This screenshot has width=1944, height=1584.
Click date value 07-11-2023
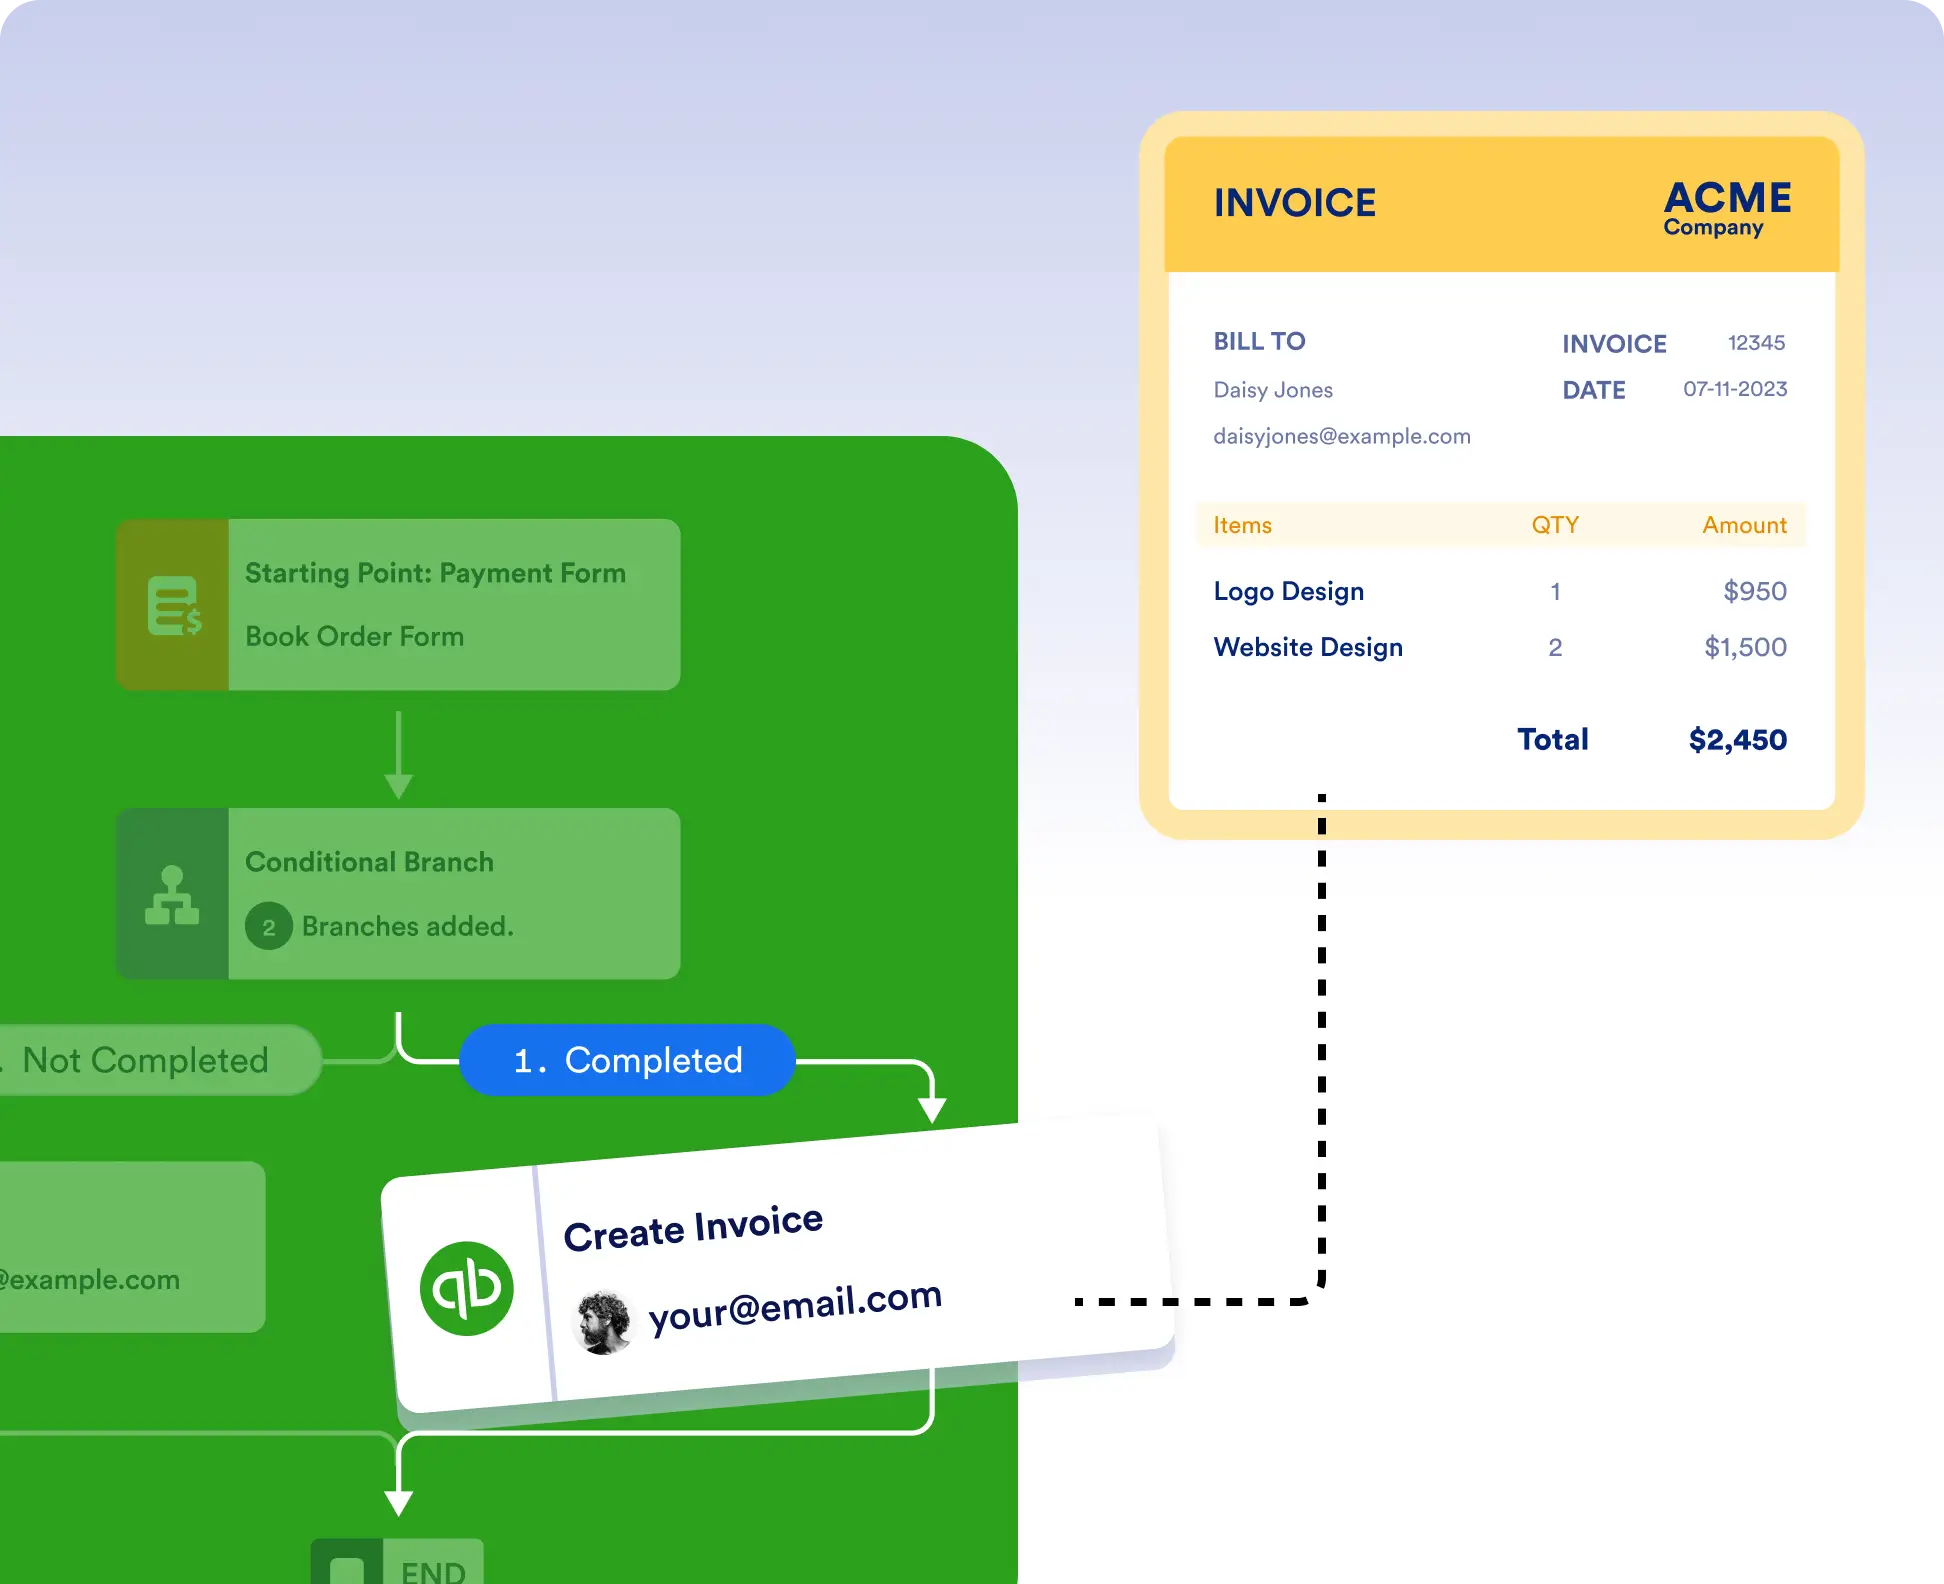[1735, 389]
